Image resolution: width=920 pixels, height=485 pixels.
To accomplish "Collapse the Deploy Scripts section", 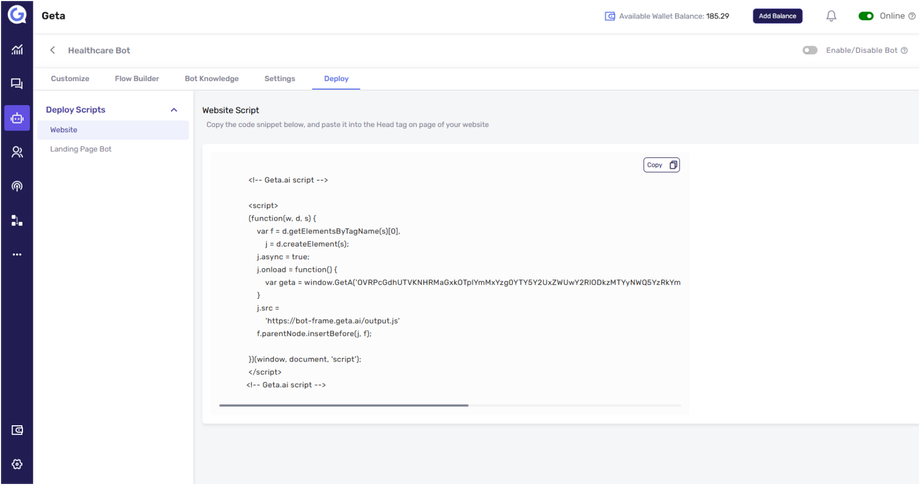I will [174, 110].
